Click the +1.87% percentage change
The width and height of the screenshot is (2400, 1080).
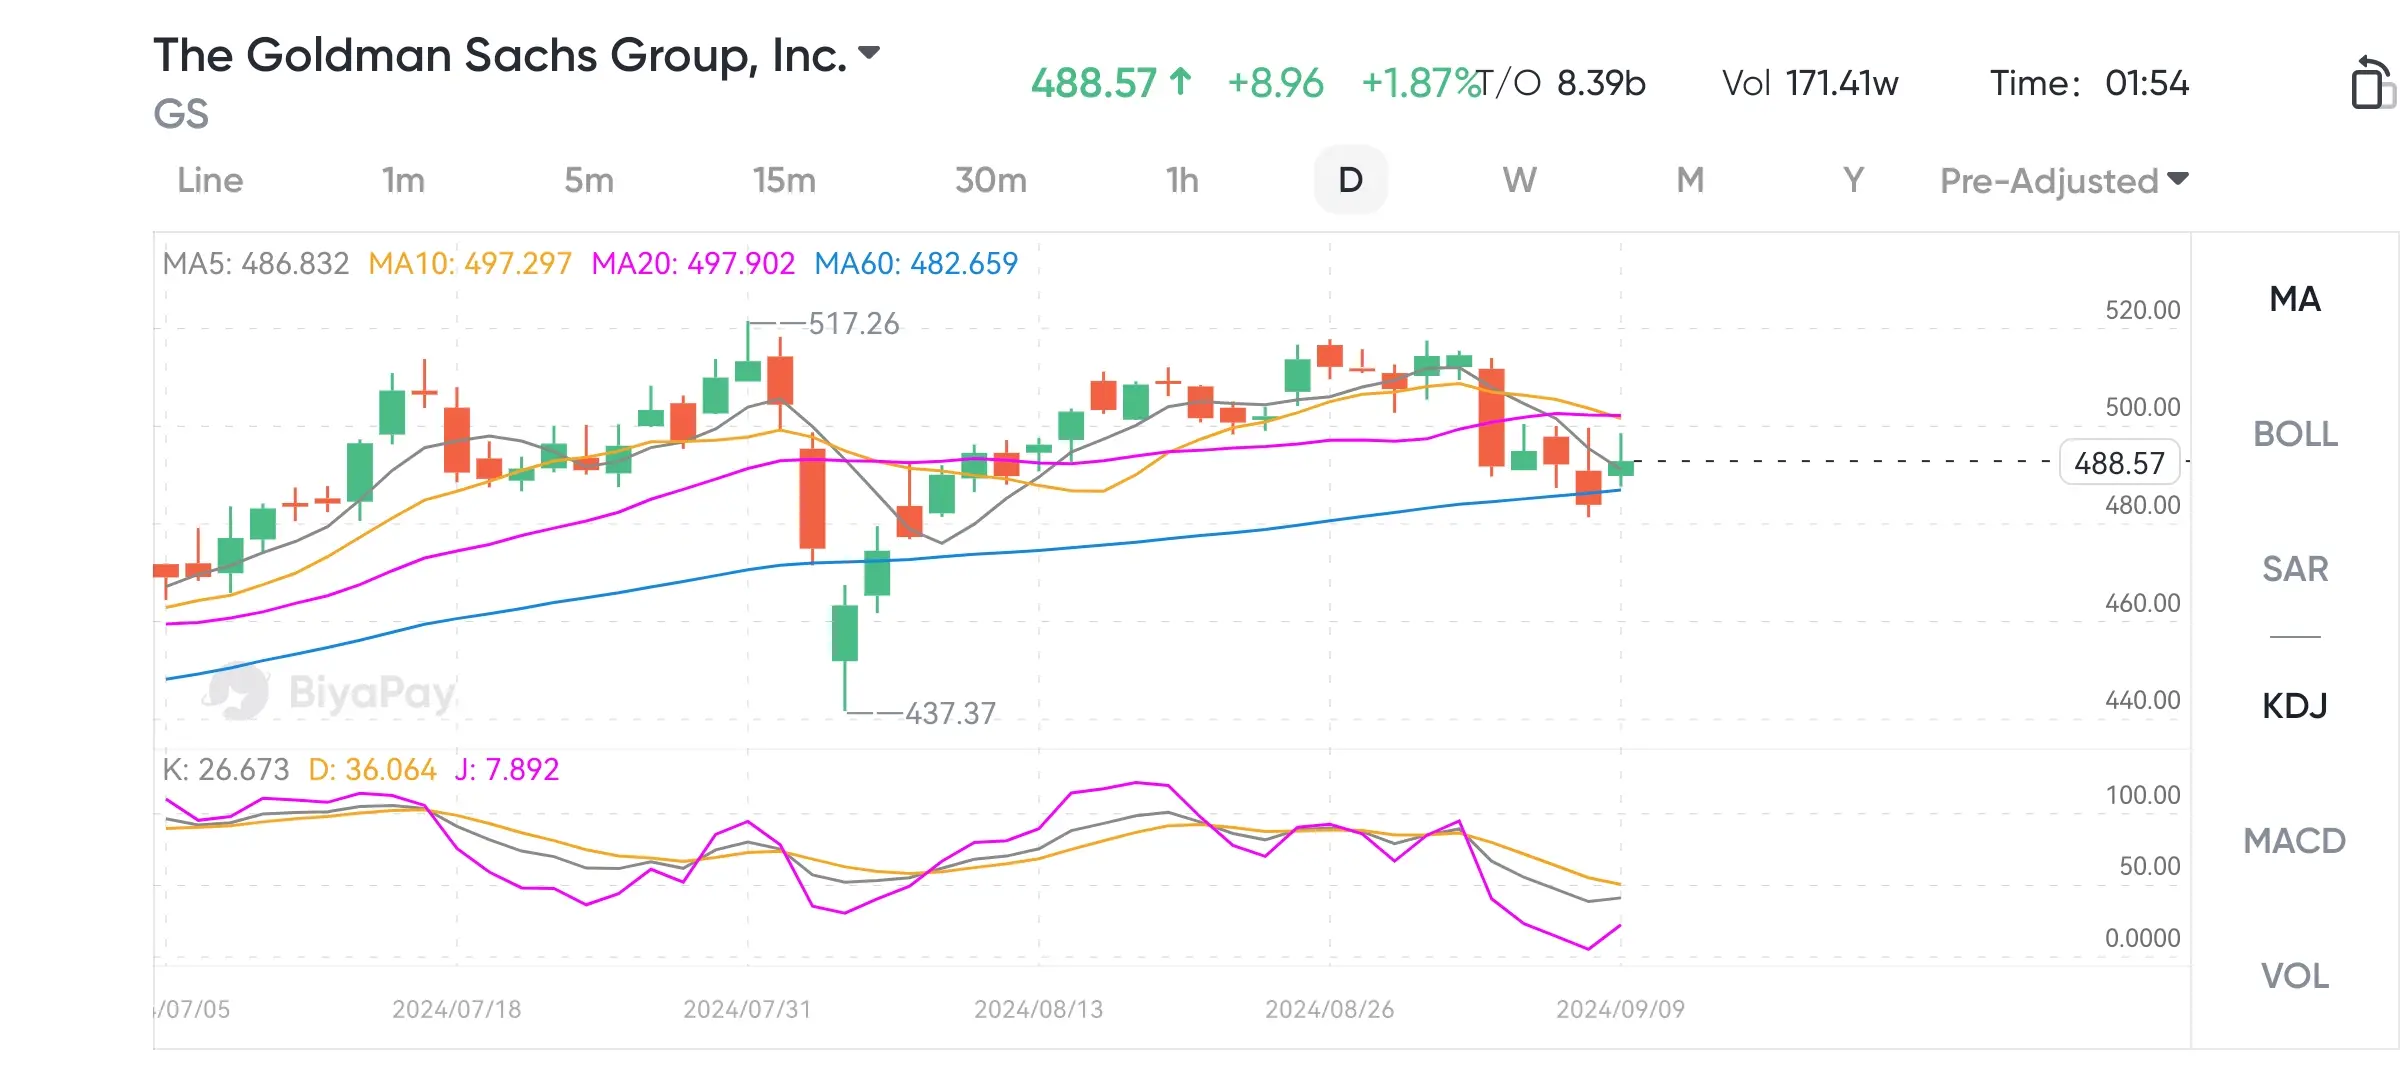pos(1420,83)
